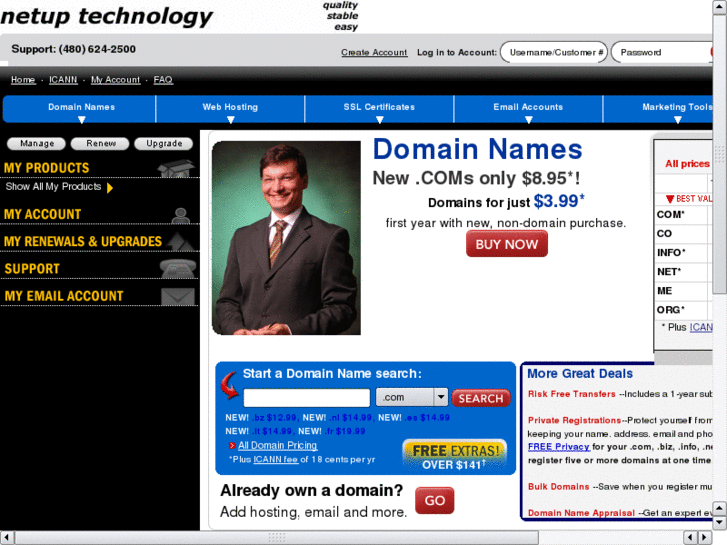Viewport: 727px width, 545px height.
Task: Expand the Email Accounts menu arrow
Action: pos(528,120)
